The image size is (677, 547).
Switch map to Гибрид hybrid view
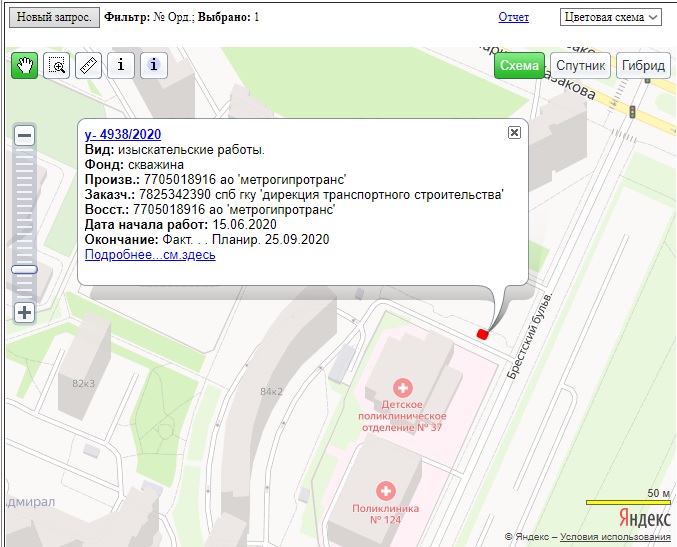point(643,66)
